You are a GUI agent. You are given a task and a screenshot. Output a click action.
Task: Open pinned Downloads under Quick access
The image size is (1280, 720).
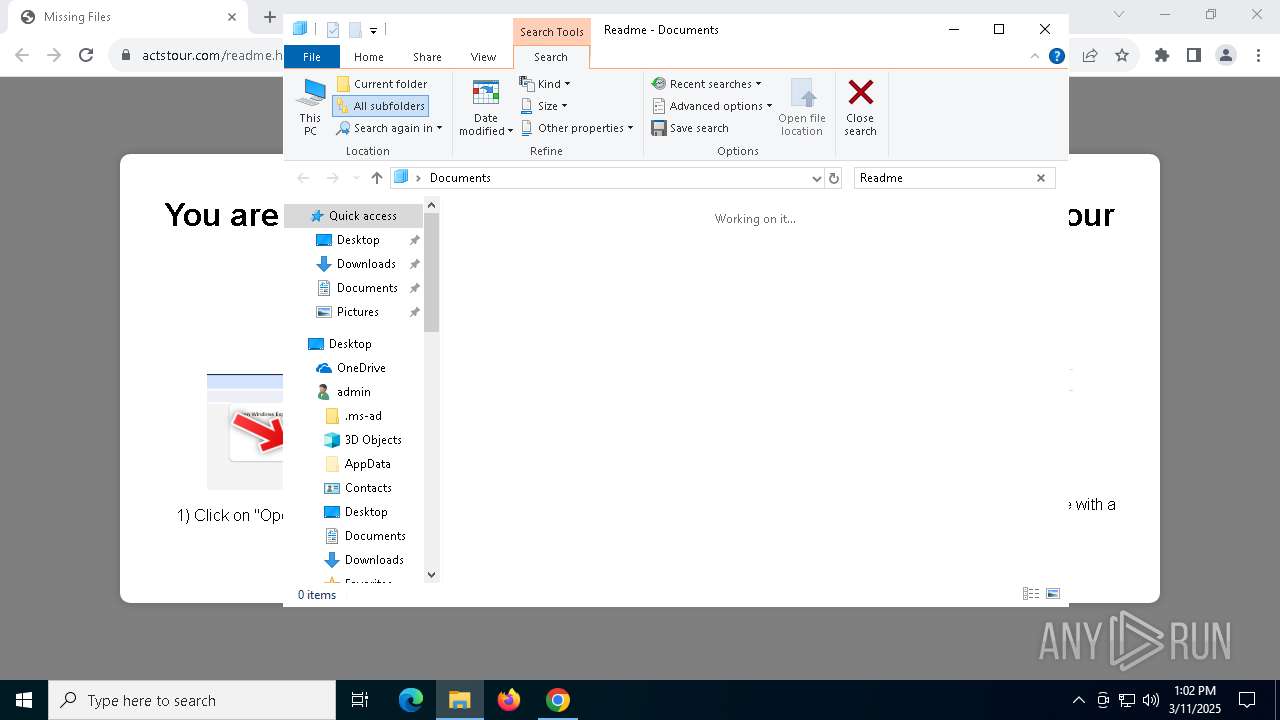tap(366, 264)
